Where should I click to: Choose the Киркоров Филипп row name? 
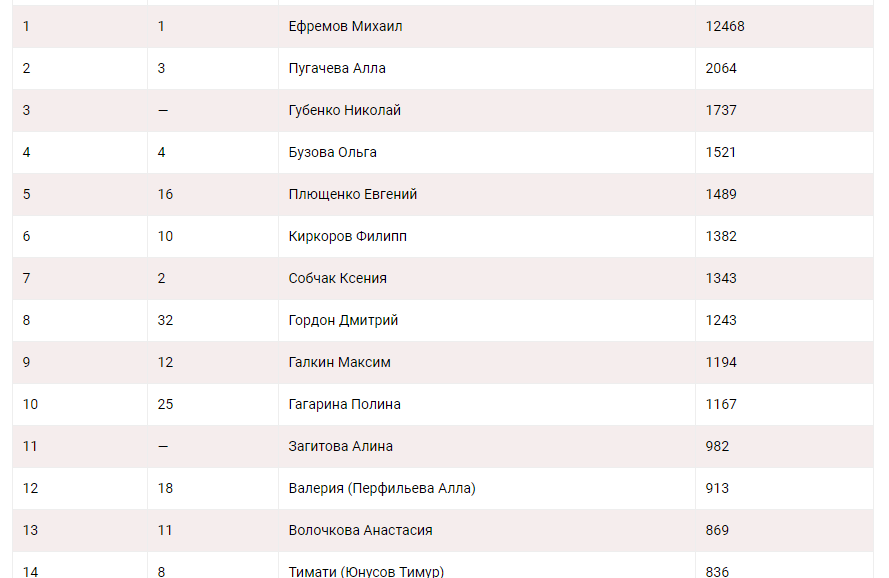(347, 236)
